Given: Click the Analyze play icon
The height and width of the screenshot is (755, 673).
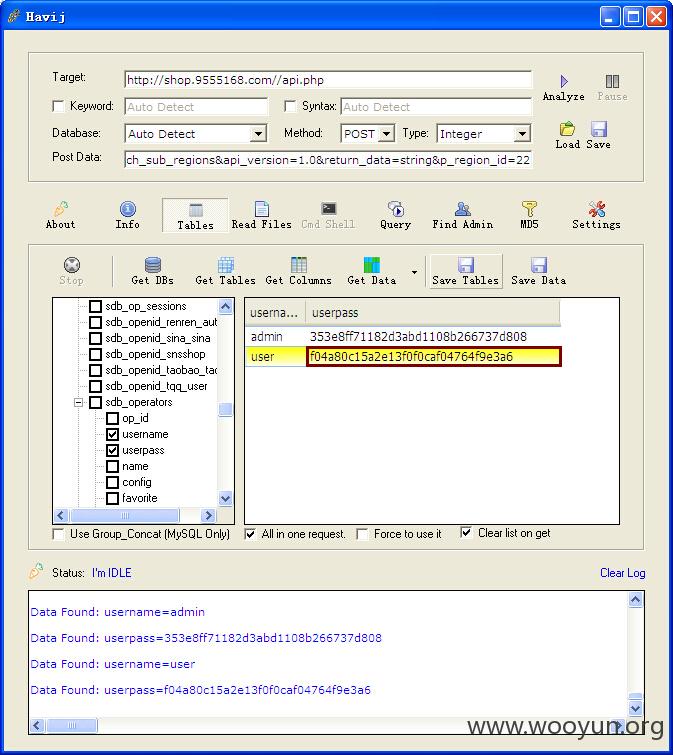Looking at the screenshot, I should [564, 81].
